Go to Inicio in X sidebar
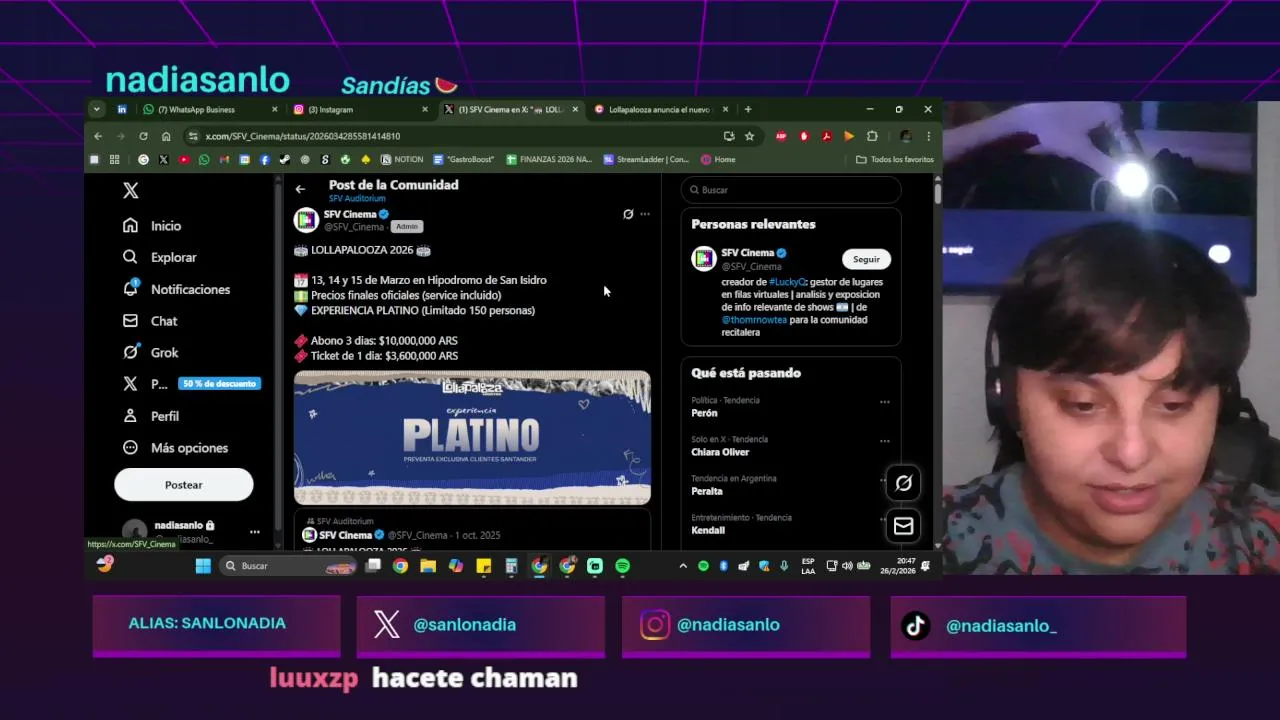Screen dimensions: 1280x720 (x=152, y=226)
